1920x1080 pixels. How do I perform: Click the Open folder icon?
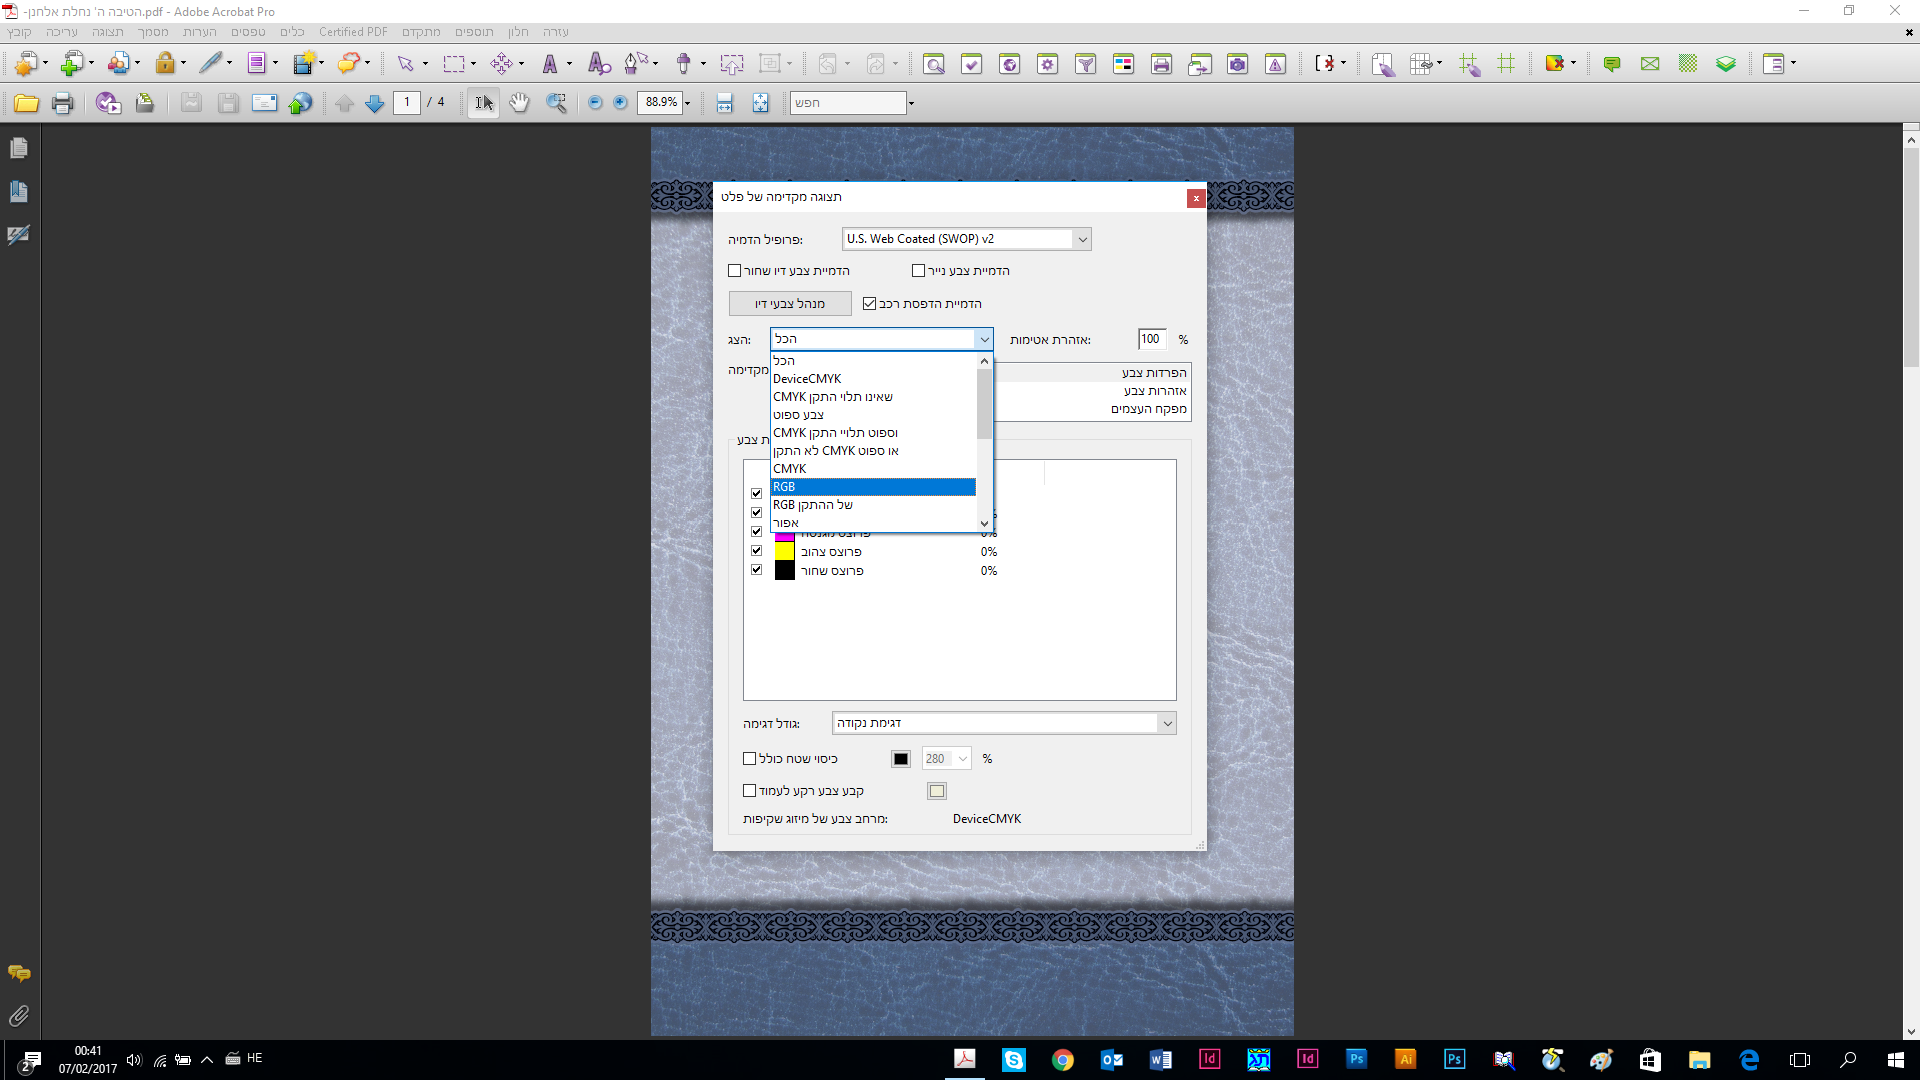pyautogui.click(x=26, y=103)
